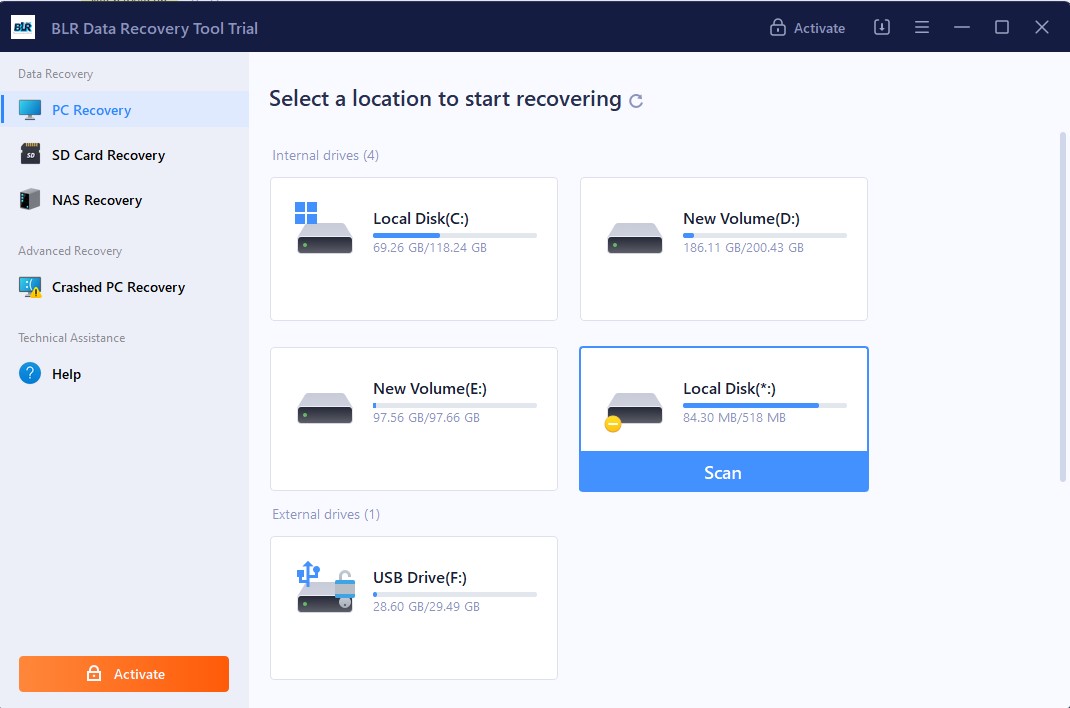Click the NAS Recovery server icon

tap(30, 199)
